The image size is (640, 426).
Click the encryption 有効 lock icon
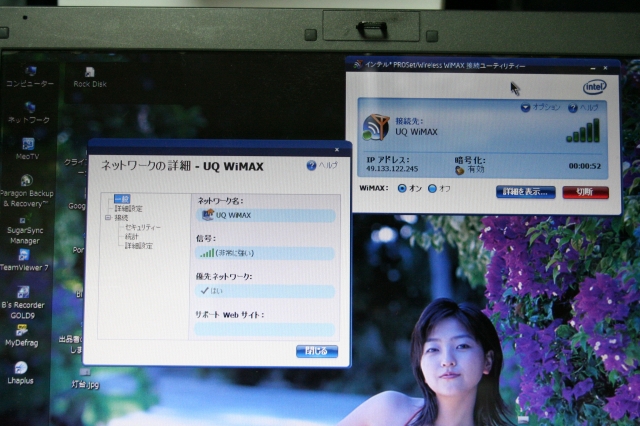(460, 170)
